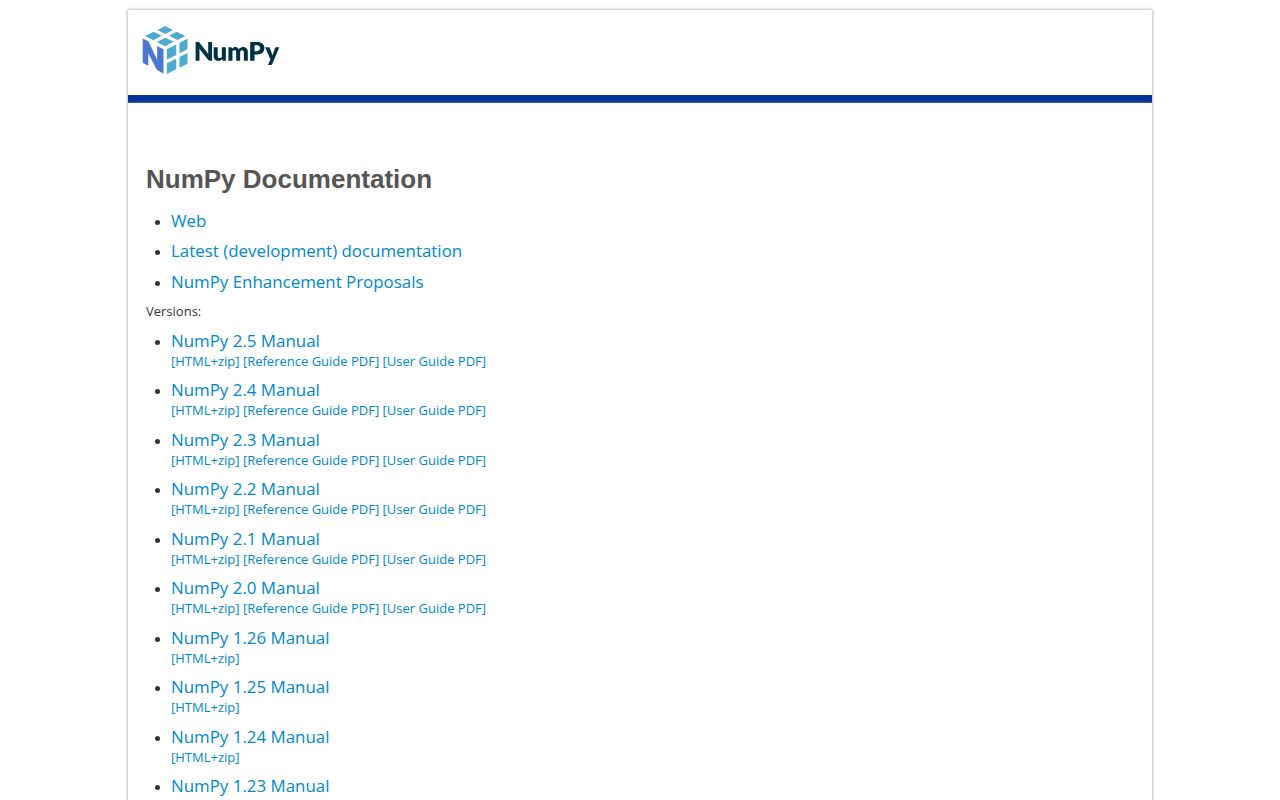Download HTML+zip for NumPy 2.5
Screen dimensions: 1280x800
pos(205,361)
